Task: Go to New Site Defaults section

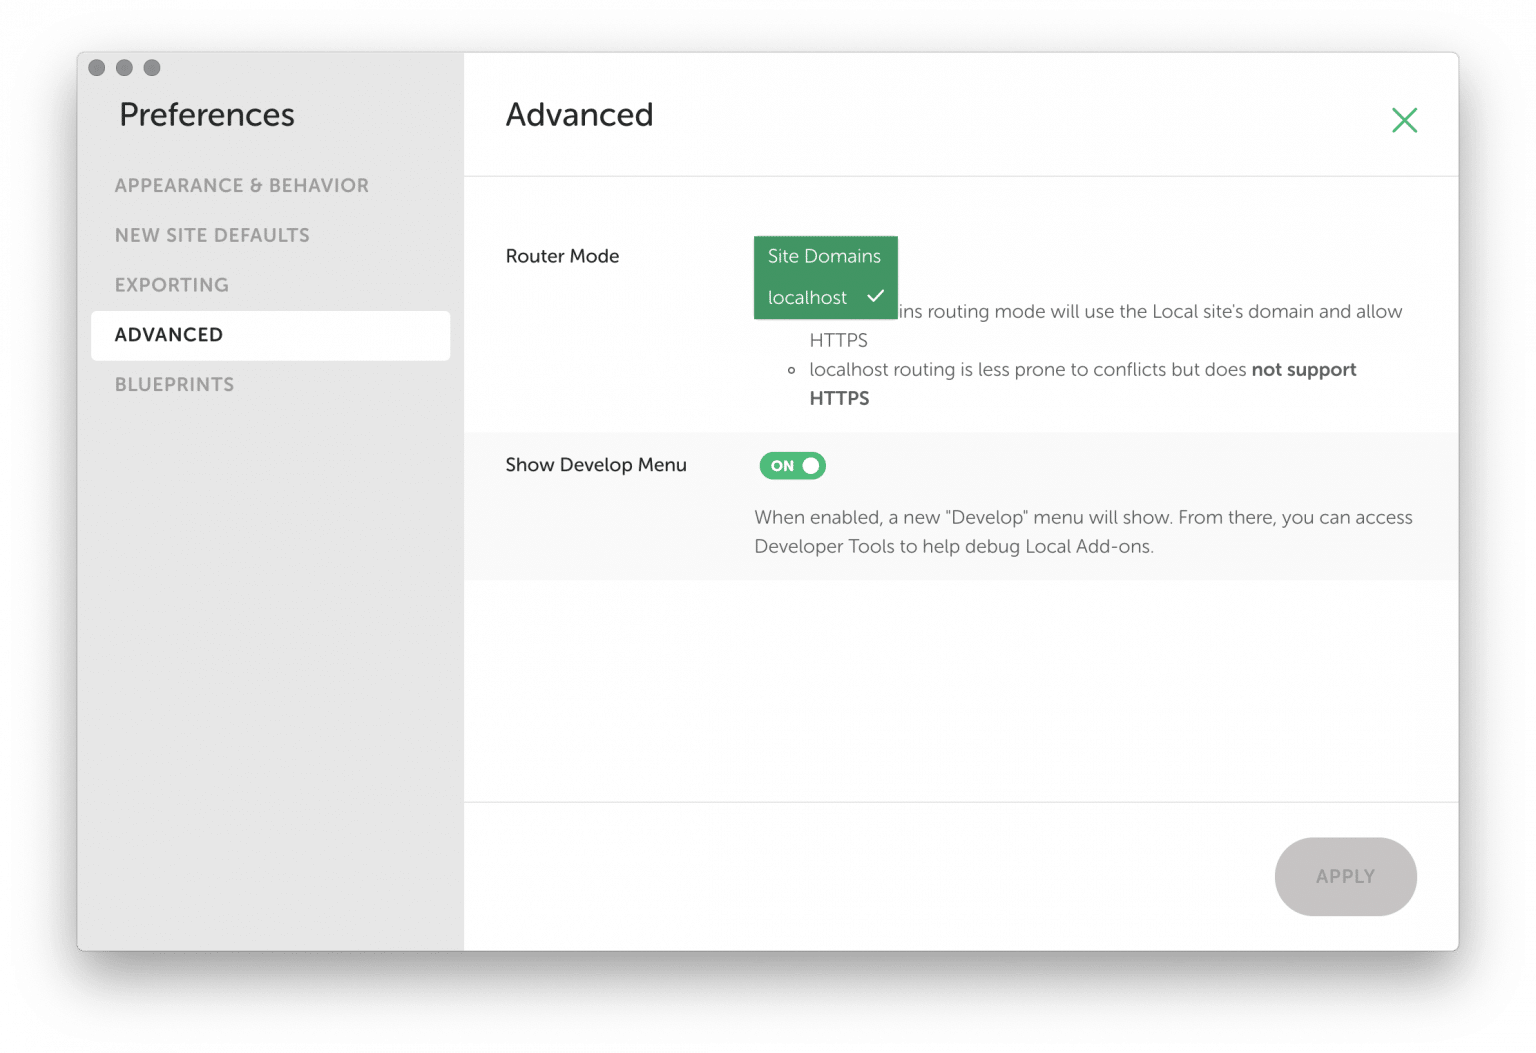Action: click(212, 236)
